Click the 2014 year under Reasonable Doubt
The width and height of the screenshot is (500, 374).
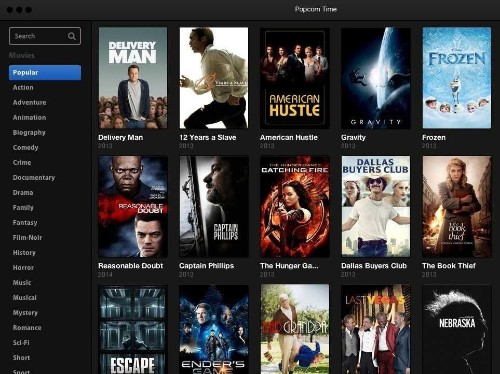(x=105, y=274)
